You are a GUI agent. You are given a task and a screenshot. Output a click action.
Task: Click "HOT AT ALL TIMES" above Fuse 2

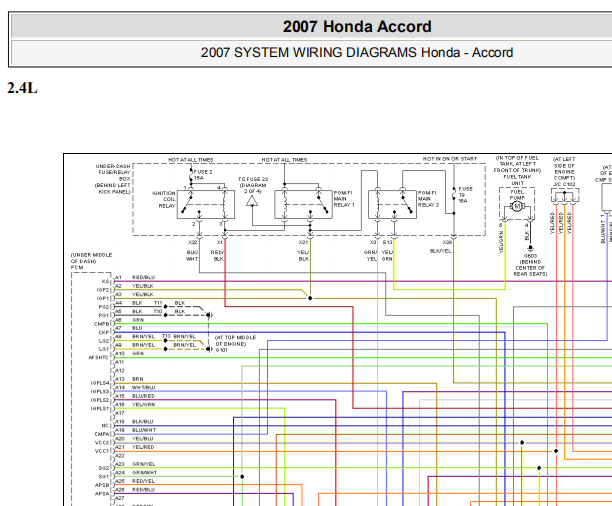tap(191, 160)
